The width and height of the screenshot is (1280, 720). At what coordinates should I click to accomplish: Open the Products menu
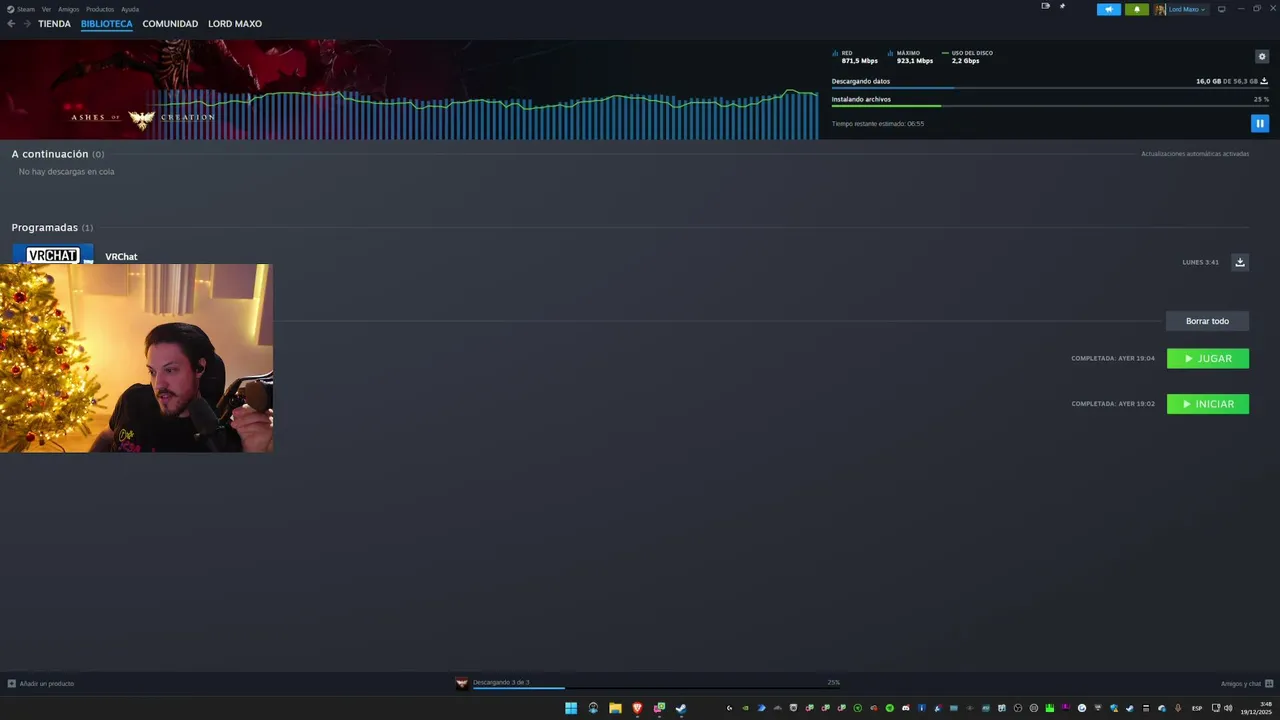pos(100,9)
